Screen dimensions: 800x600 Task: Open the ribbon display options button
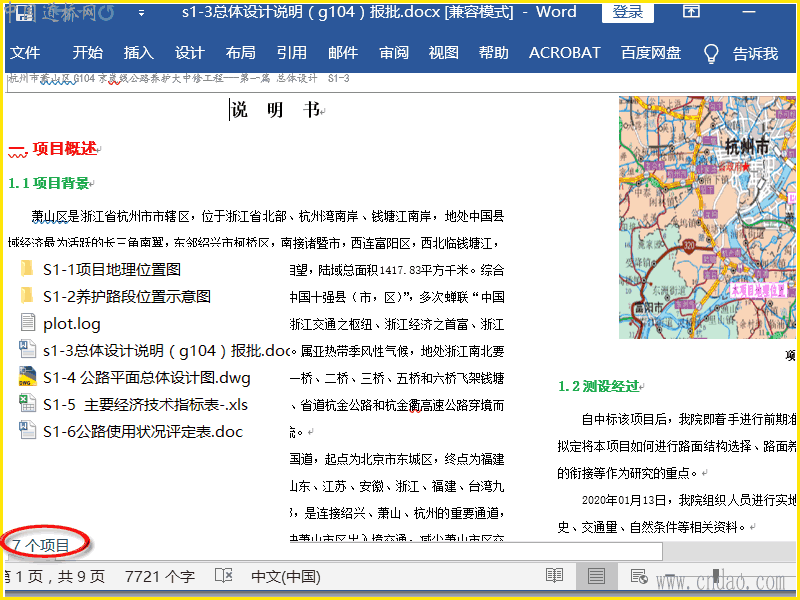[691, 12]
